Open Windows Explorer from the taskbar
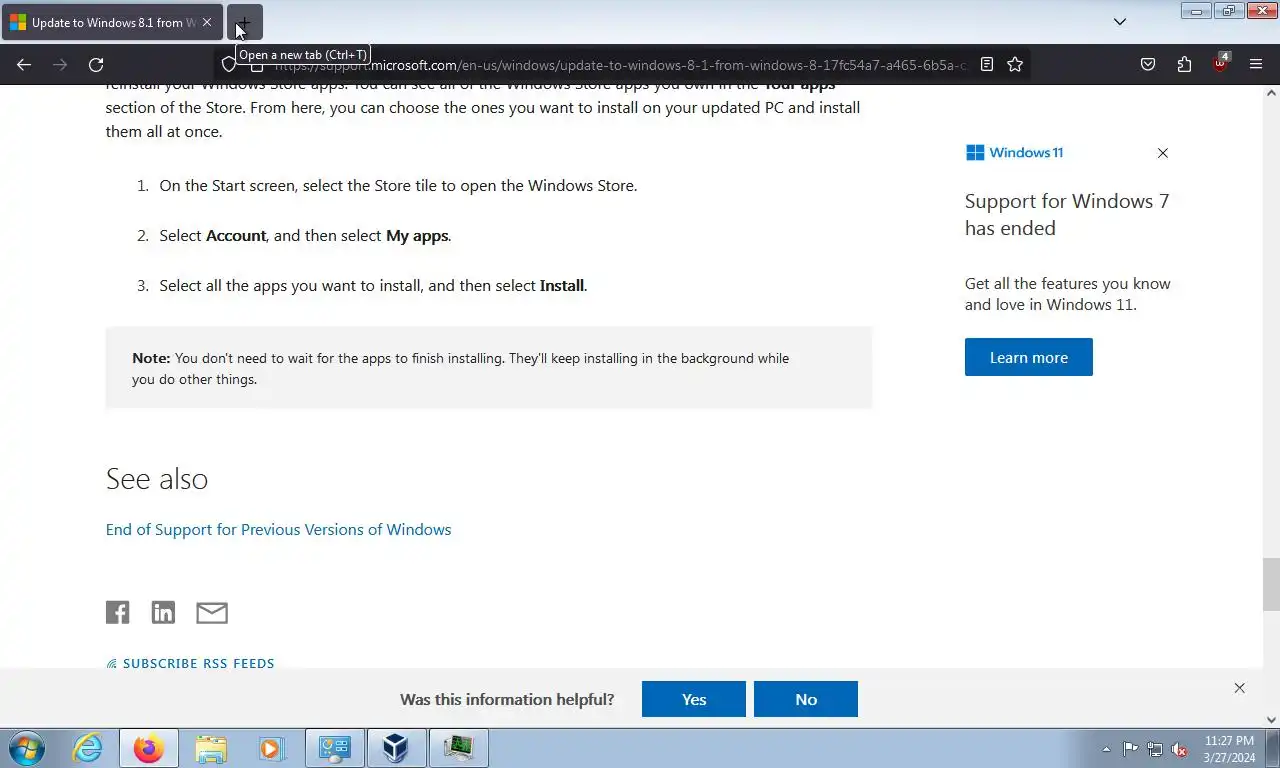This screenshot has height=768, width=1280. [211, 748]
